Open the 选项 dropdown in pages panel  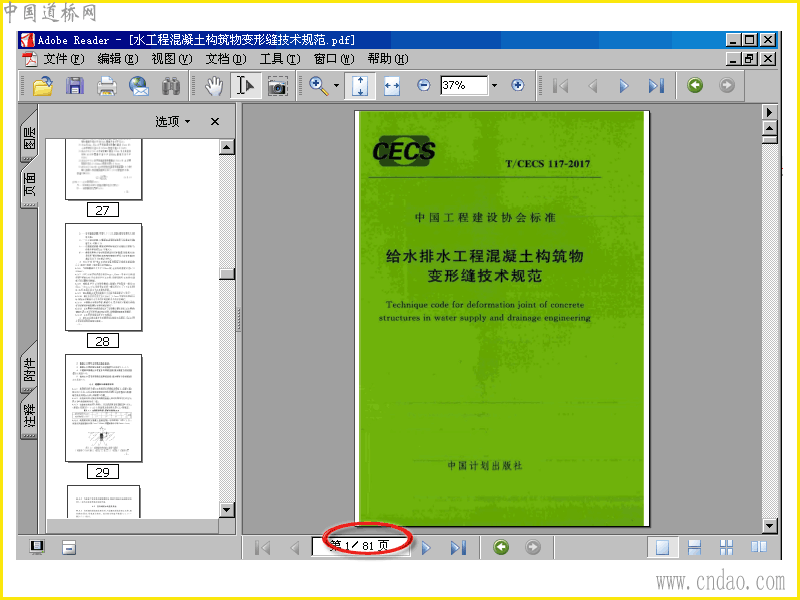point(173,121)
